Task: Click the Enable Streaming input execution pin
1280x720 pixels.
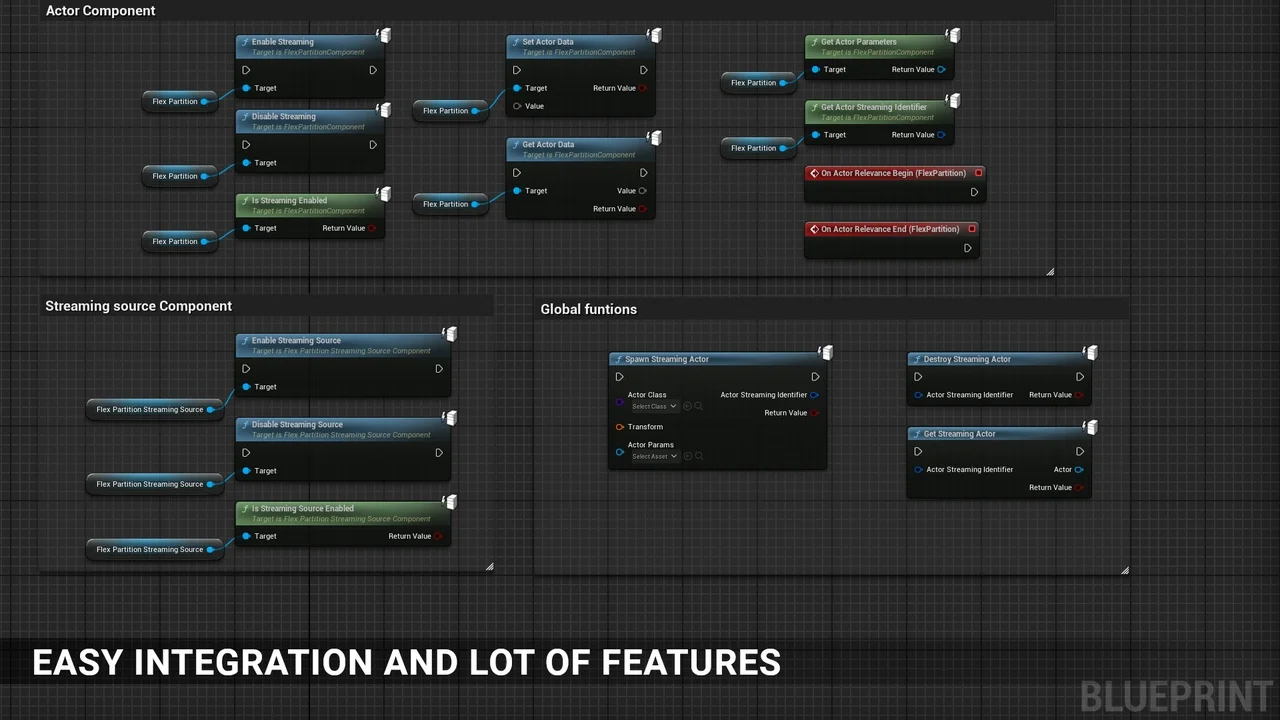Action: click(x=246, y=70)
